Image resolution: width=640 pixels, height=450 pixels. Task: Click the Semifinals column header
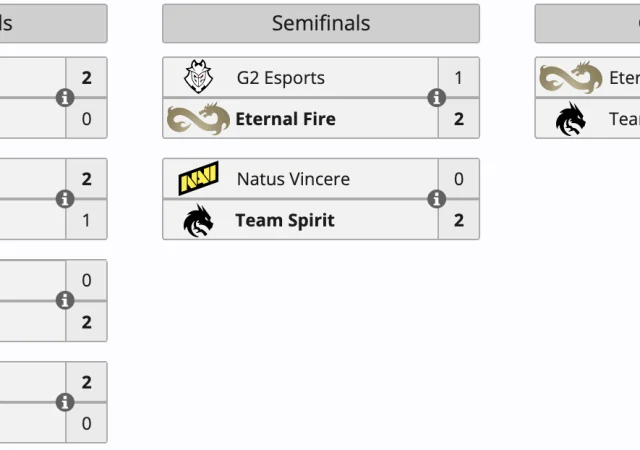[321, 23]
